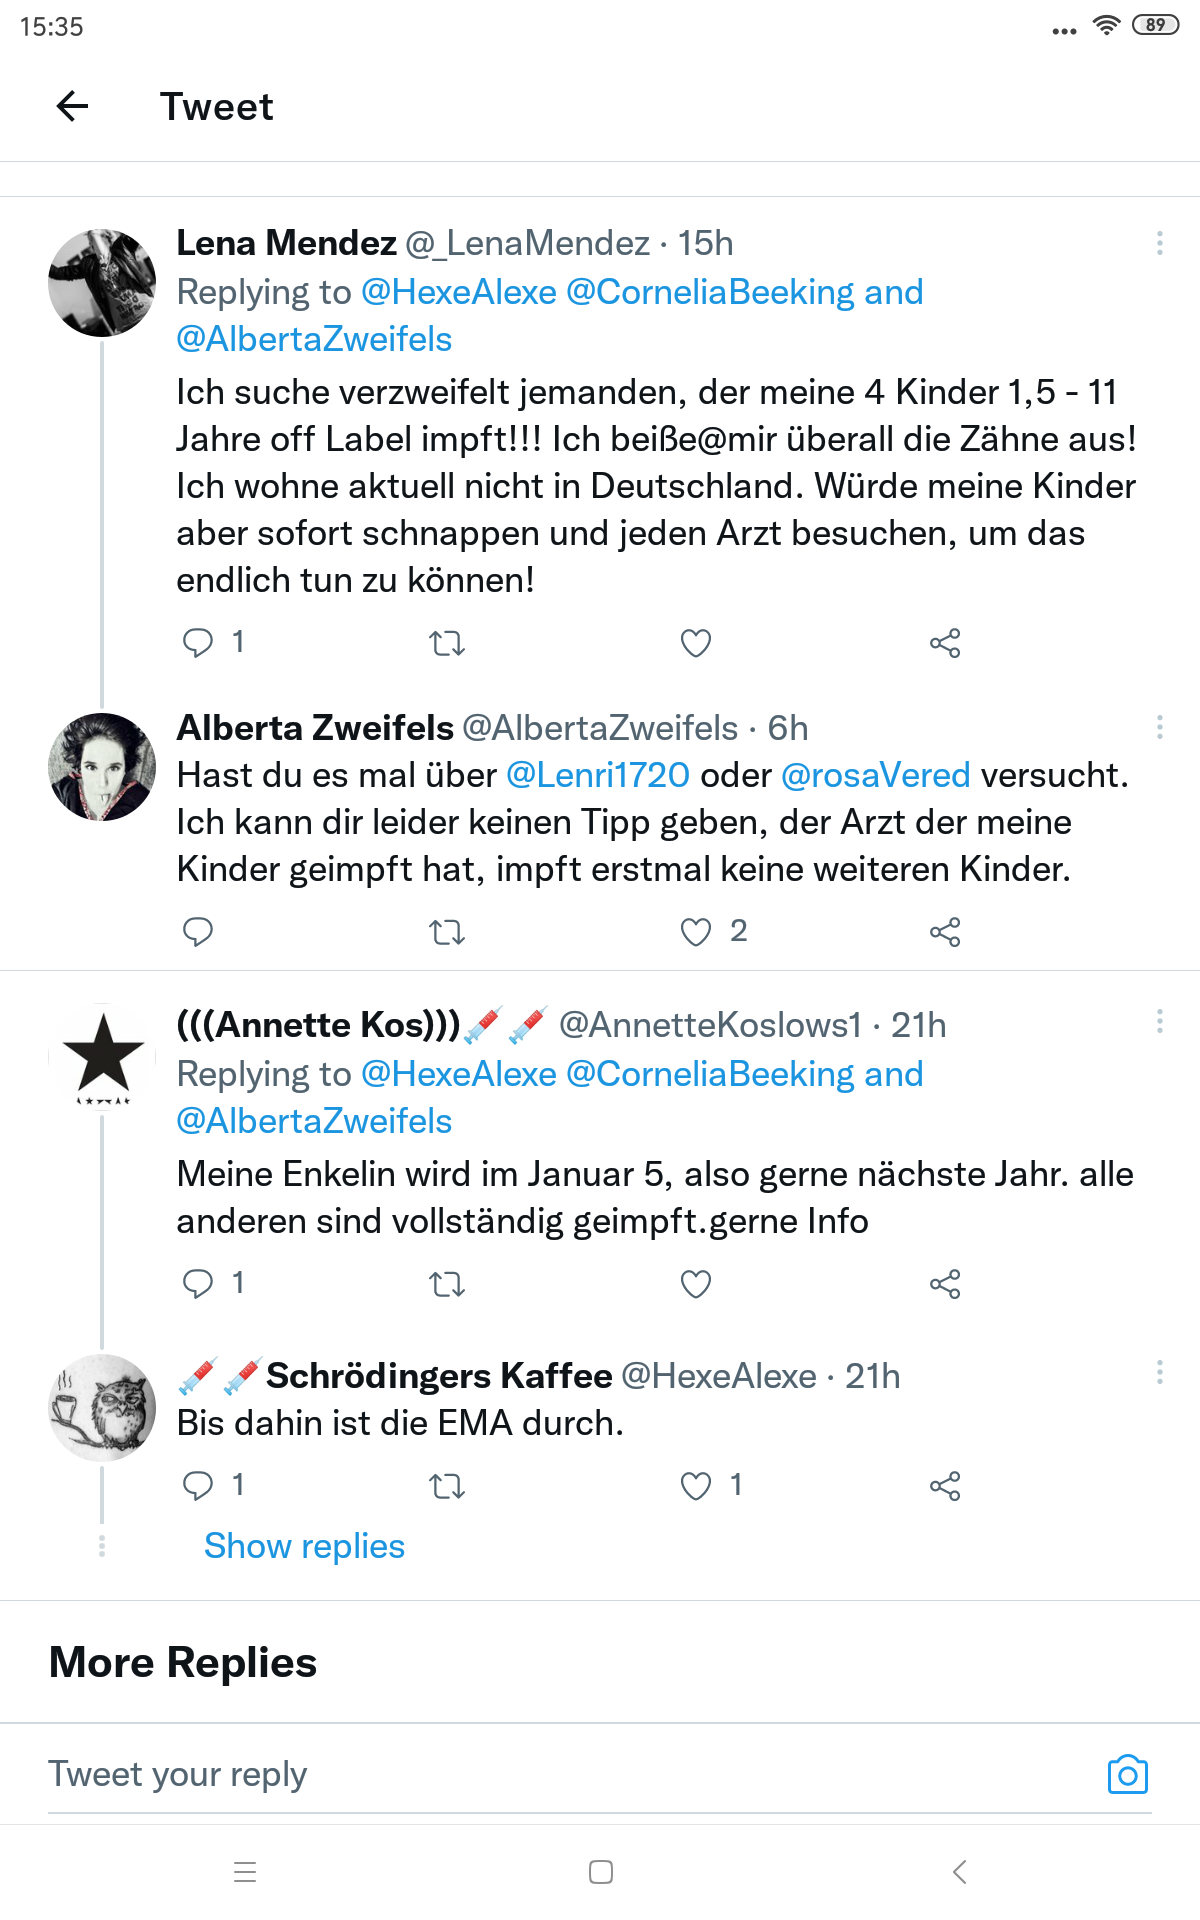The width and height of the screenshot is (1200, 1920).
Task: Open camera to attach a photo
Action: point(1127,1775)
